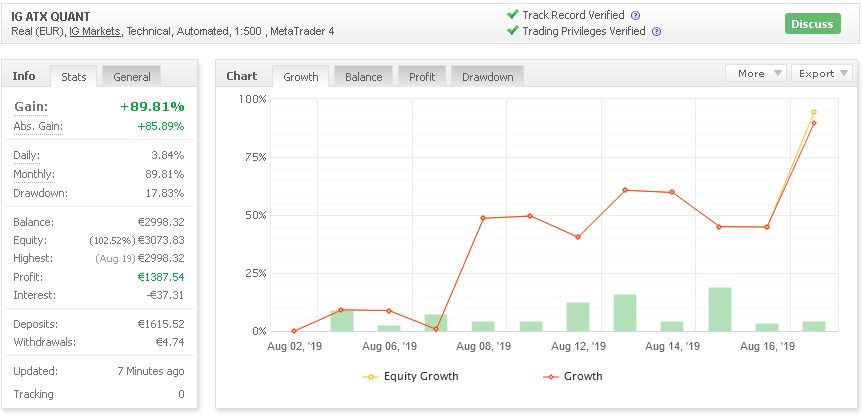
Task: Toggle the Growth series legend marker
Action: (x=550, y=377)
